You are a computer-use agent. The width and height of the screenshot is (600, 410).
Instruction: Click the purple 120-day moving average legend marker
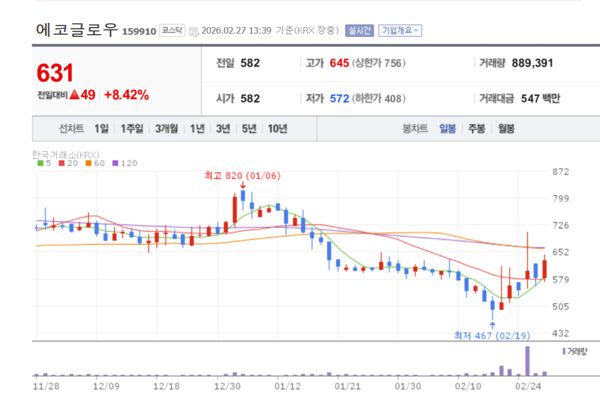pos(115,163)
